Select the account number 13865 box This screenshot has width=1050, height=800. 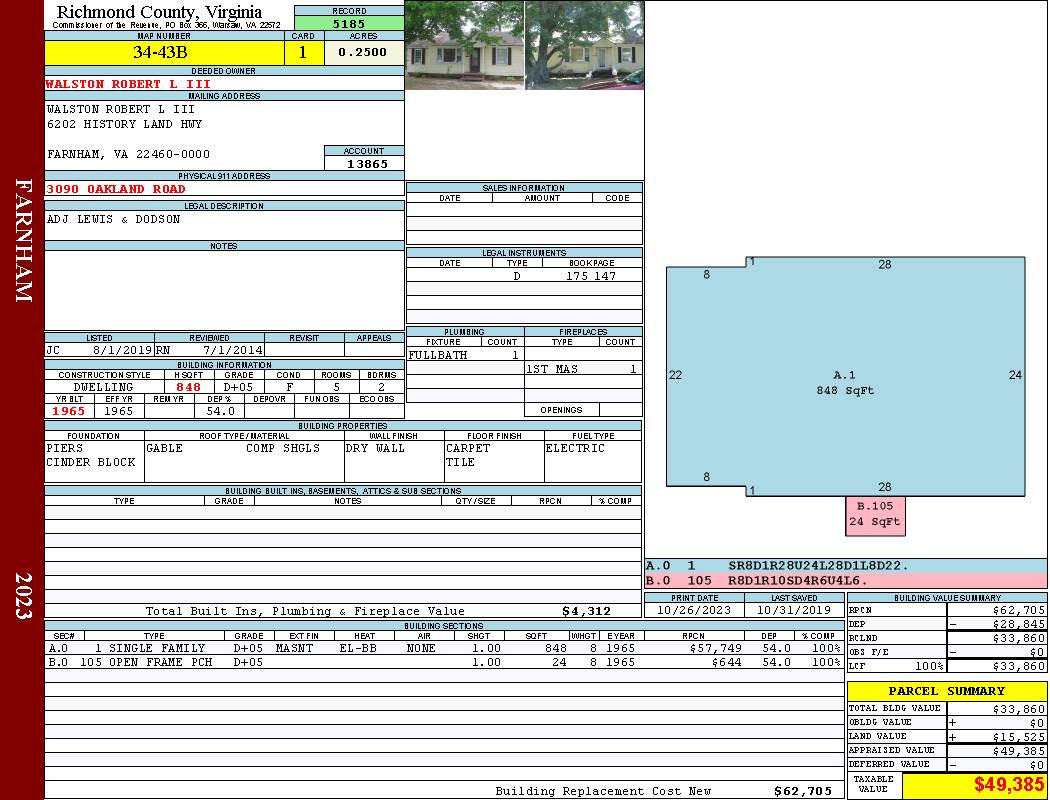364,164
